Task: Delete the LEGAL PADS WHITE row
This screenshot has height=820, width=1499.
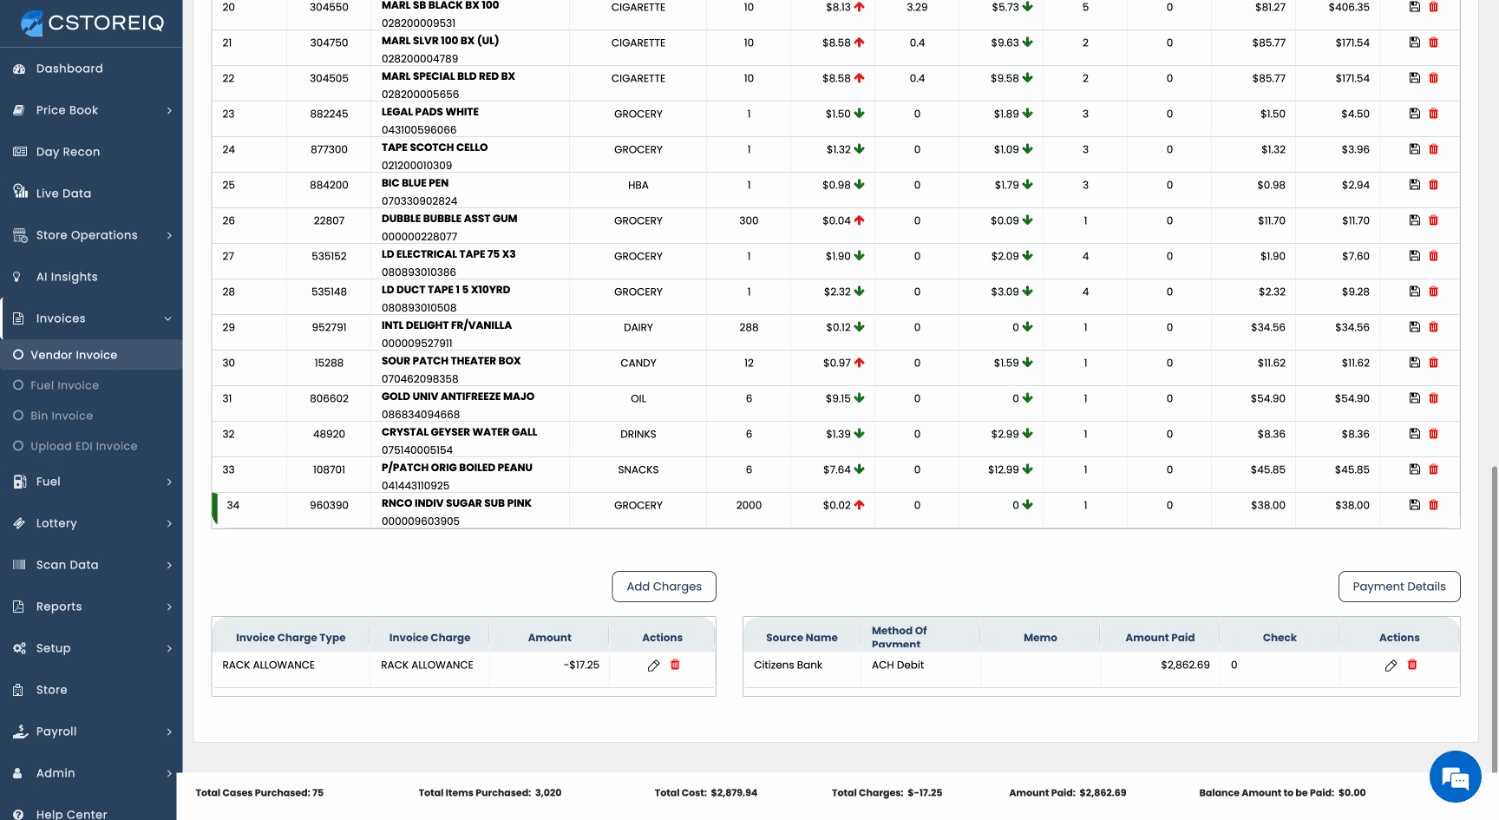Action: [1433, 114]
